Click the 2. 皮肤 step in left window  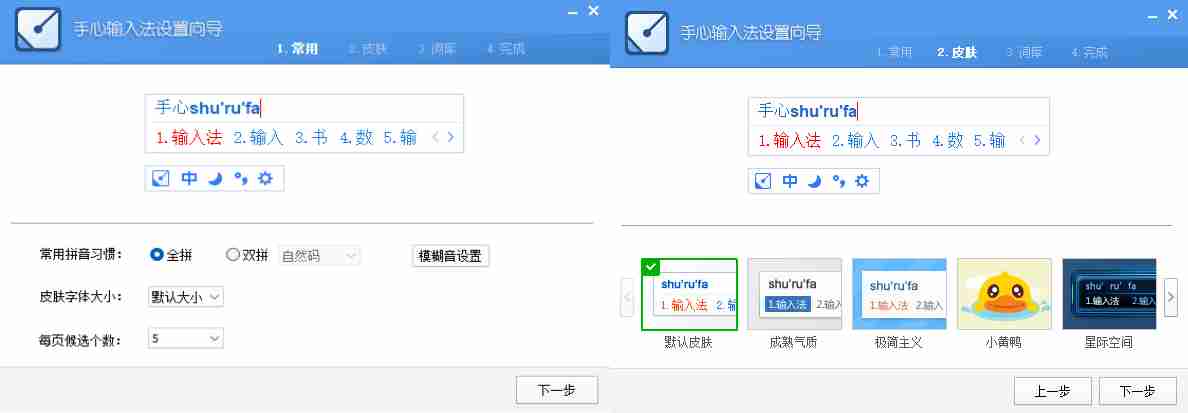pos(367,48)
